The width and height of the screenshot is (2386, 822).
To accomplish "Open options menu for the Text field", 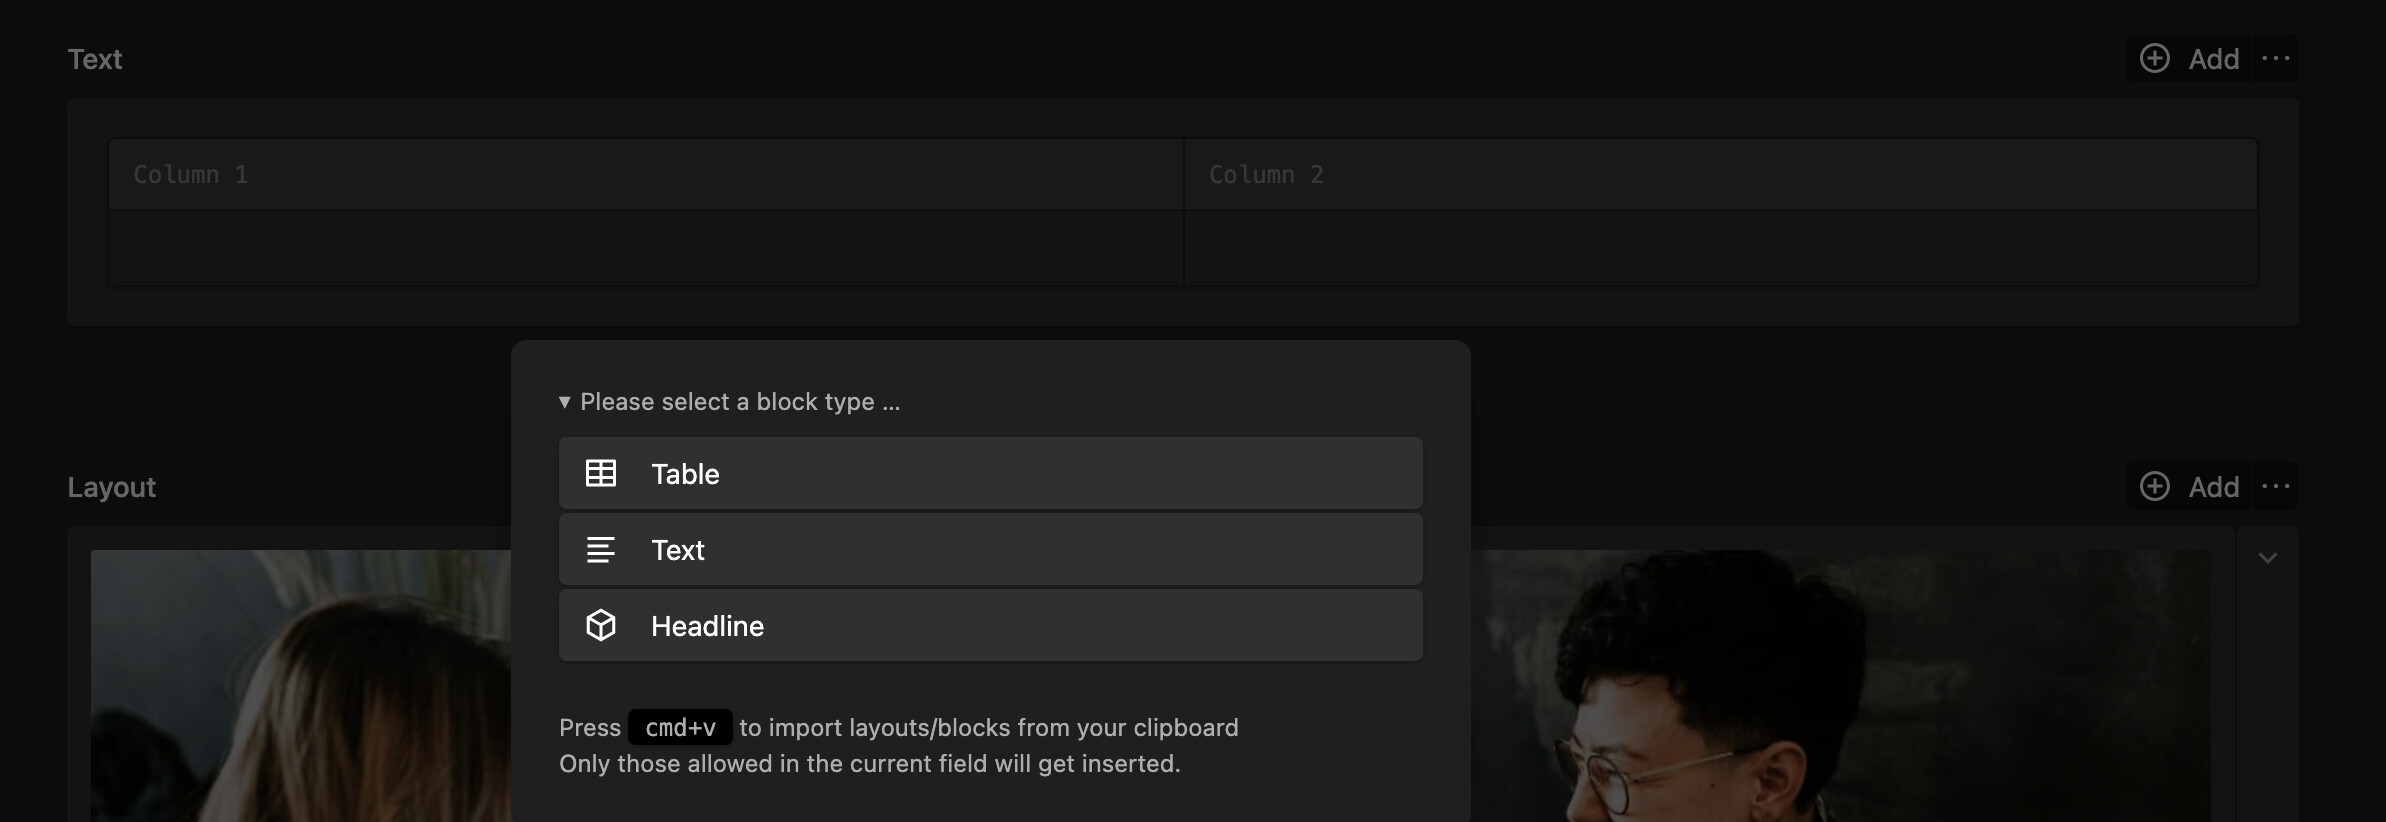I will click(2276, 59).
